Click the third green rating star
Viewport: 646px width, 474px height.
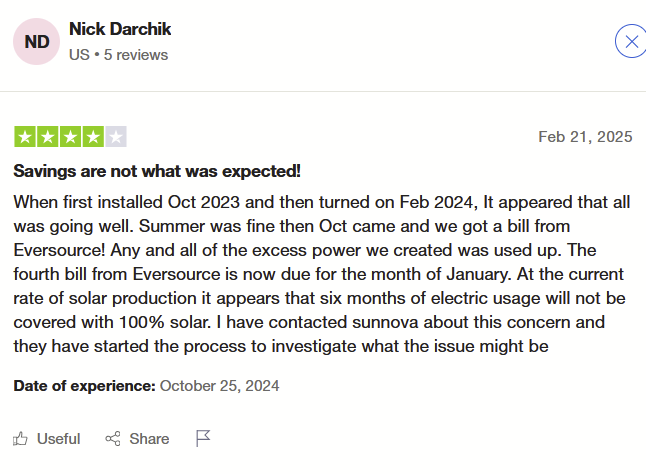[x=71, y=137]
